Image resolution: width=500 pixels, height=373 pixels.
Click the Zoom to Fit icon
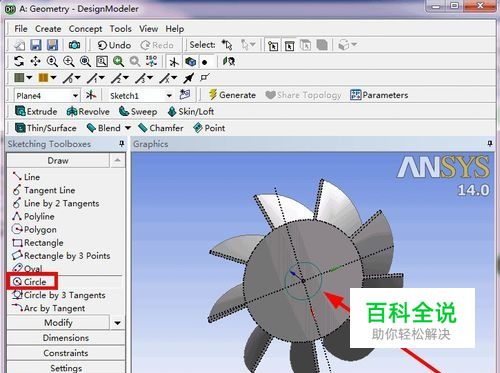click(x=85, y=61)
